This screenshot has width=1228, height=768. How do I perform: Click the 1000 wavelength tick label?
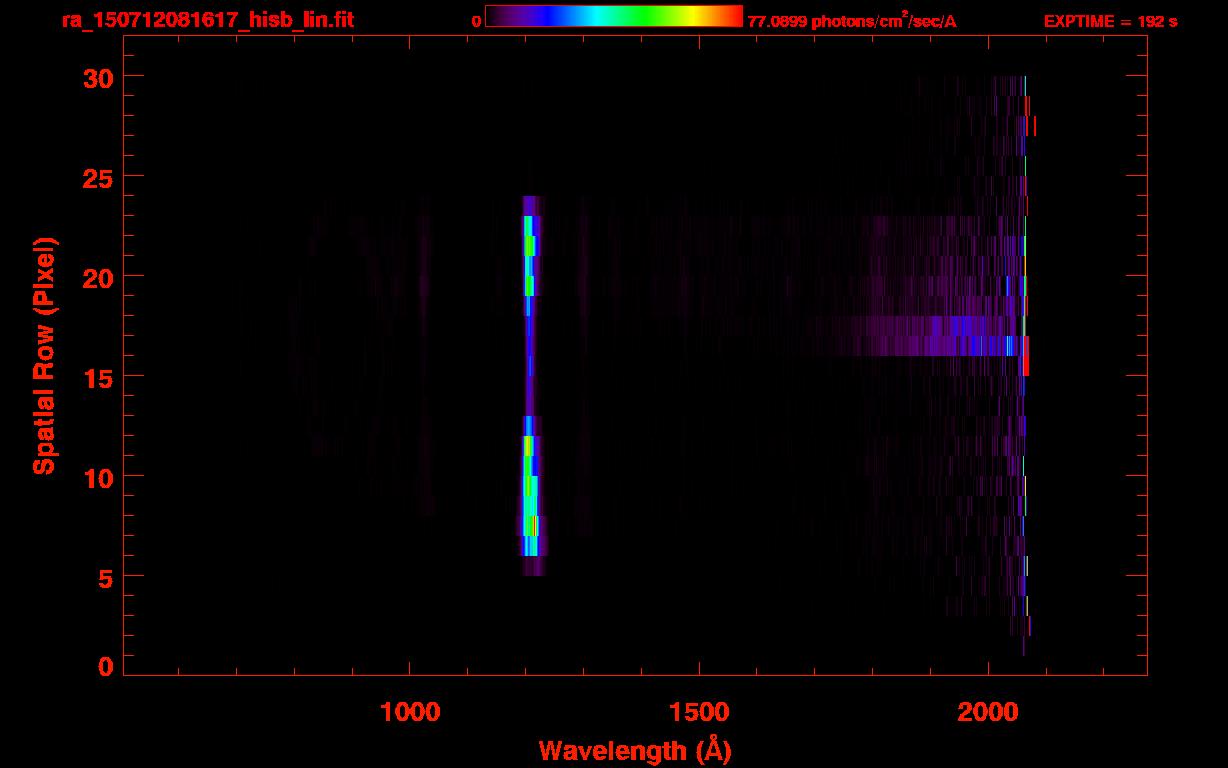click(x=409, y=712)
